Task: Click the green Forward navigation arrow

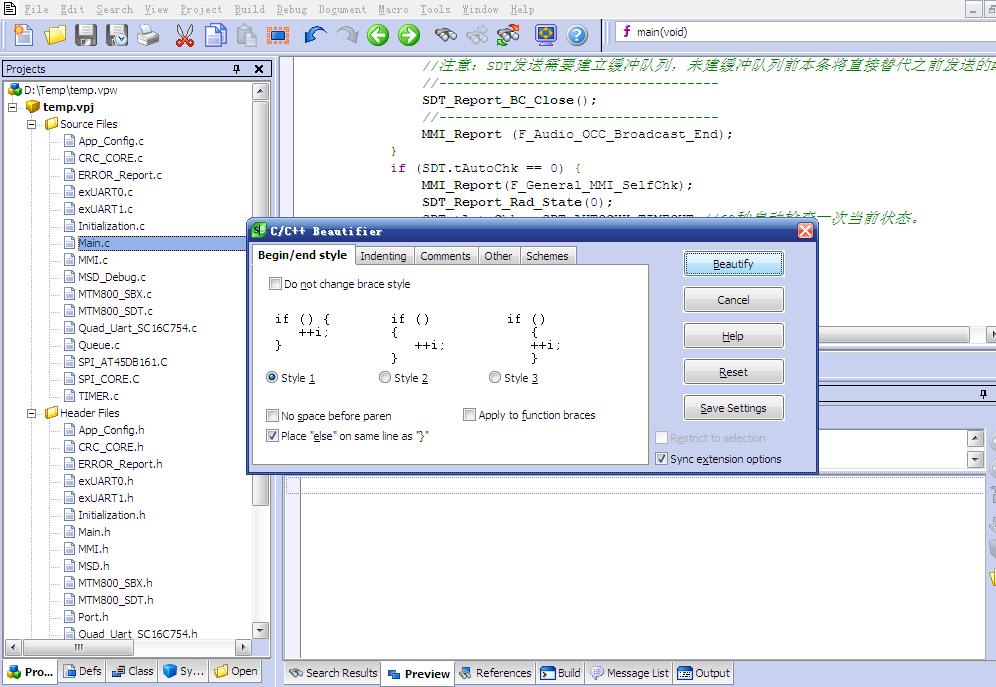Action: pos(408,35)
